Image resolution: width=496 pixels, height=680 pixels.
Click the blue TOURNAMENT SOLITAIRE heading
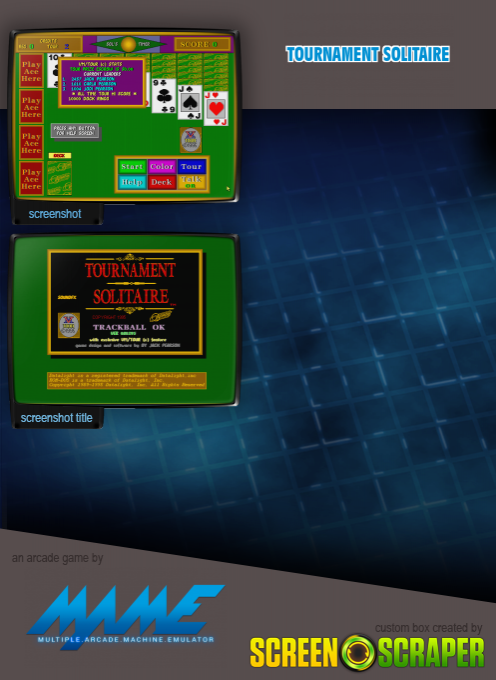click(x=368, y=54)
